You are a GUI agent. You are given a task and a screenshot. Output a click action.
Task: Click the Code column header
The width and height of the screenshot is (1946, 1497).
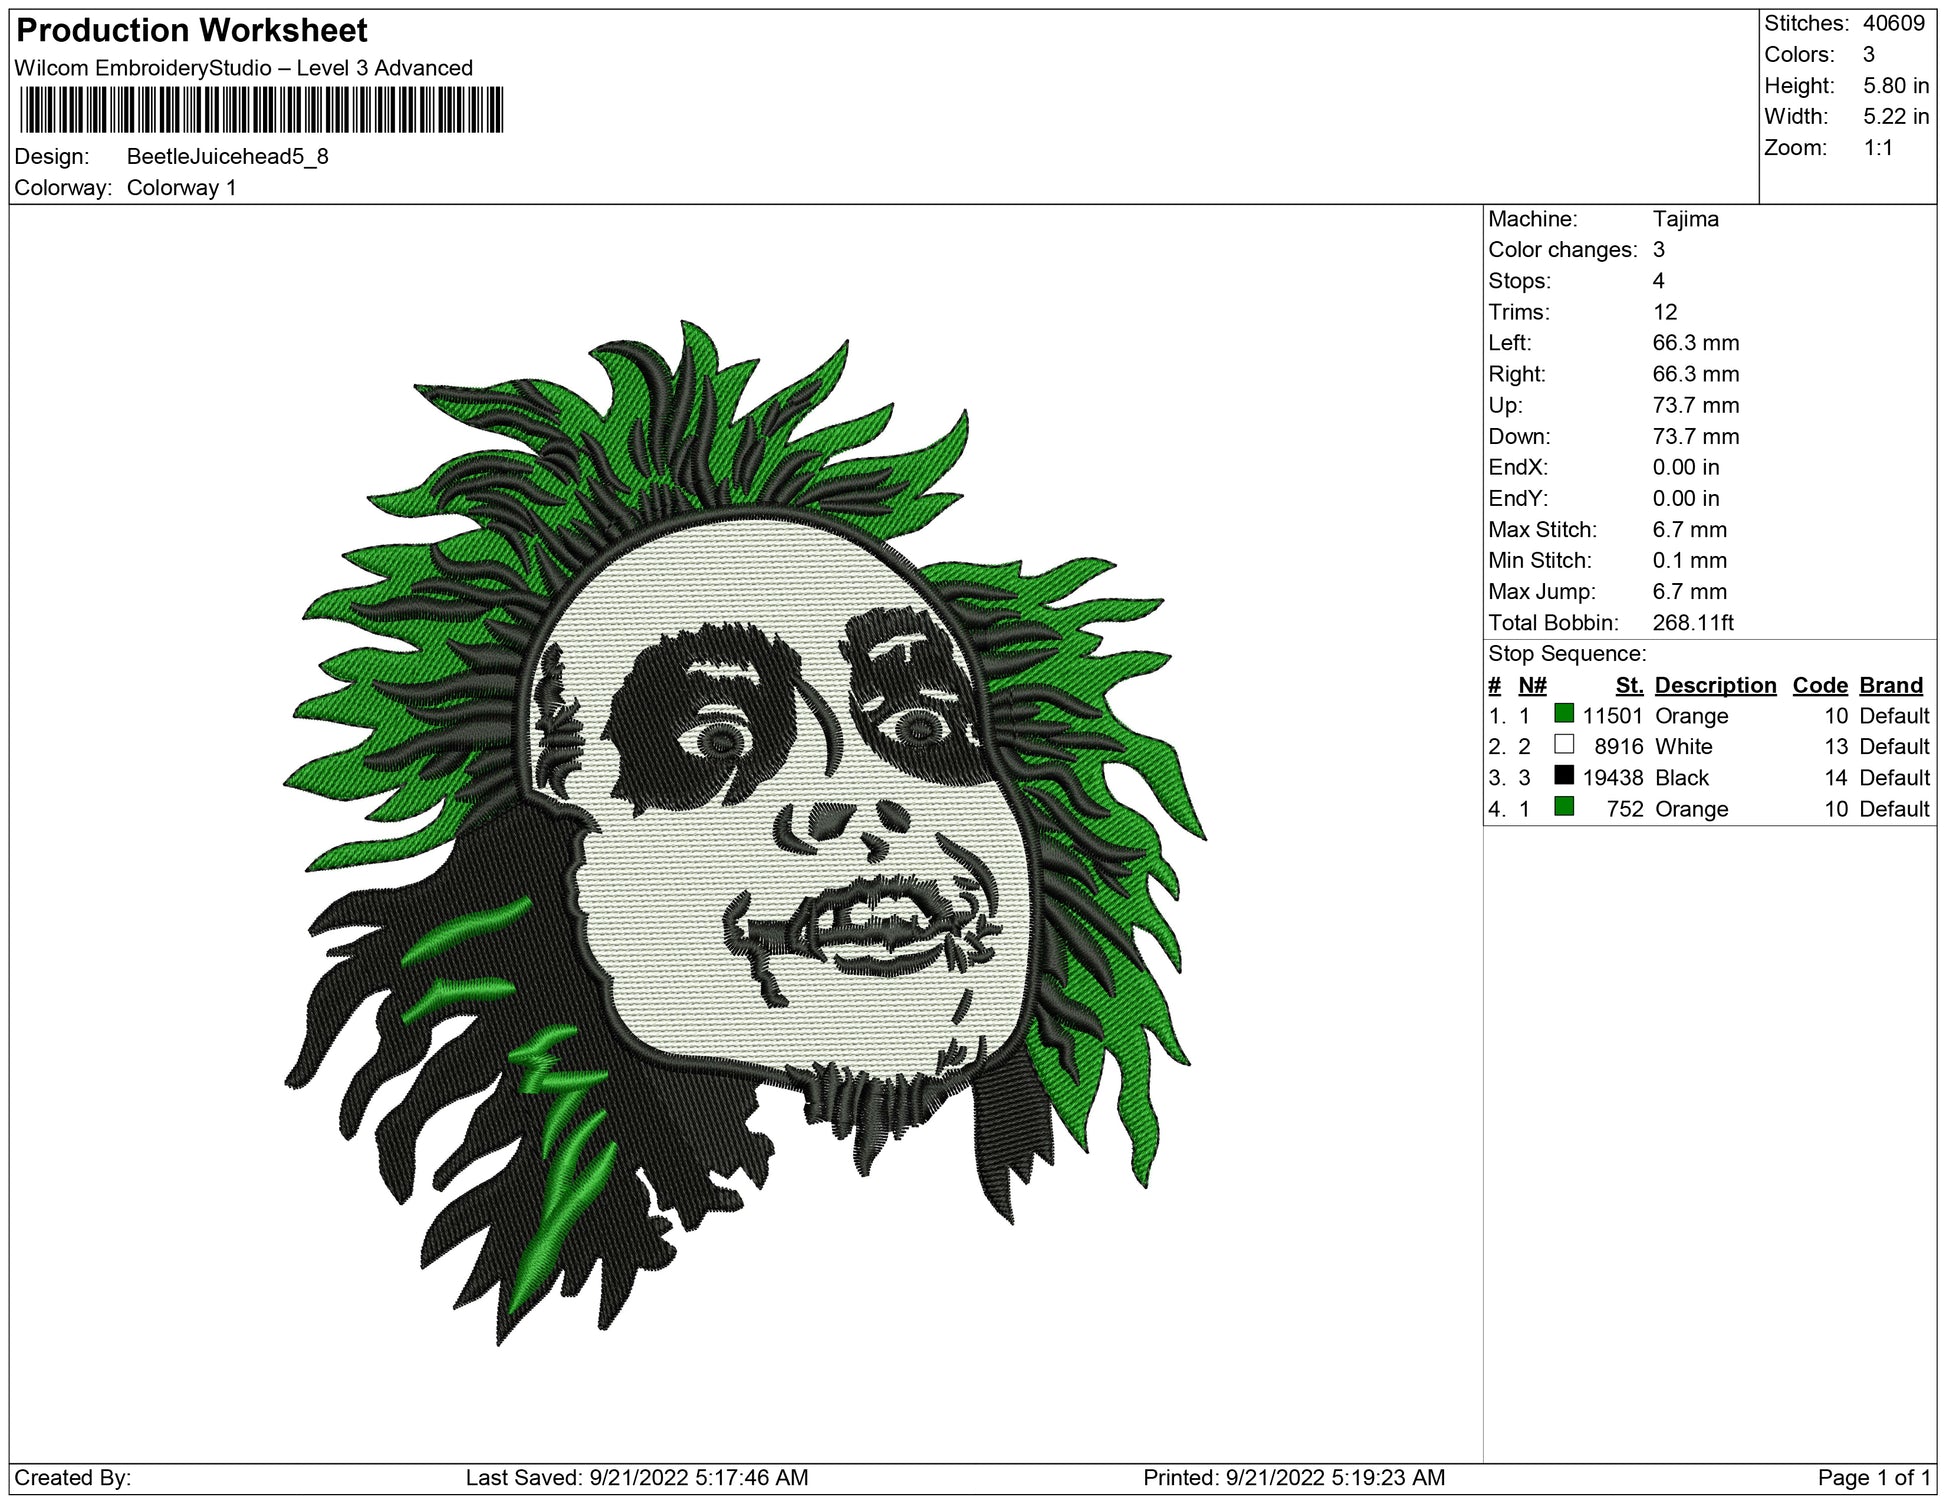1819,685
